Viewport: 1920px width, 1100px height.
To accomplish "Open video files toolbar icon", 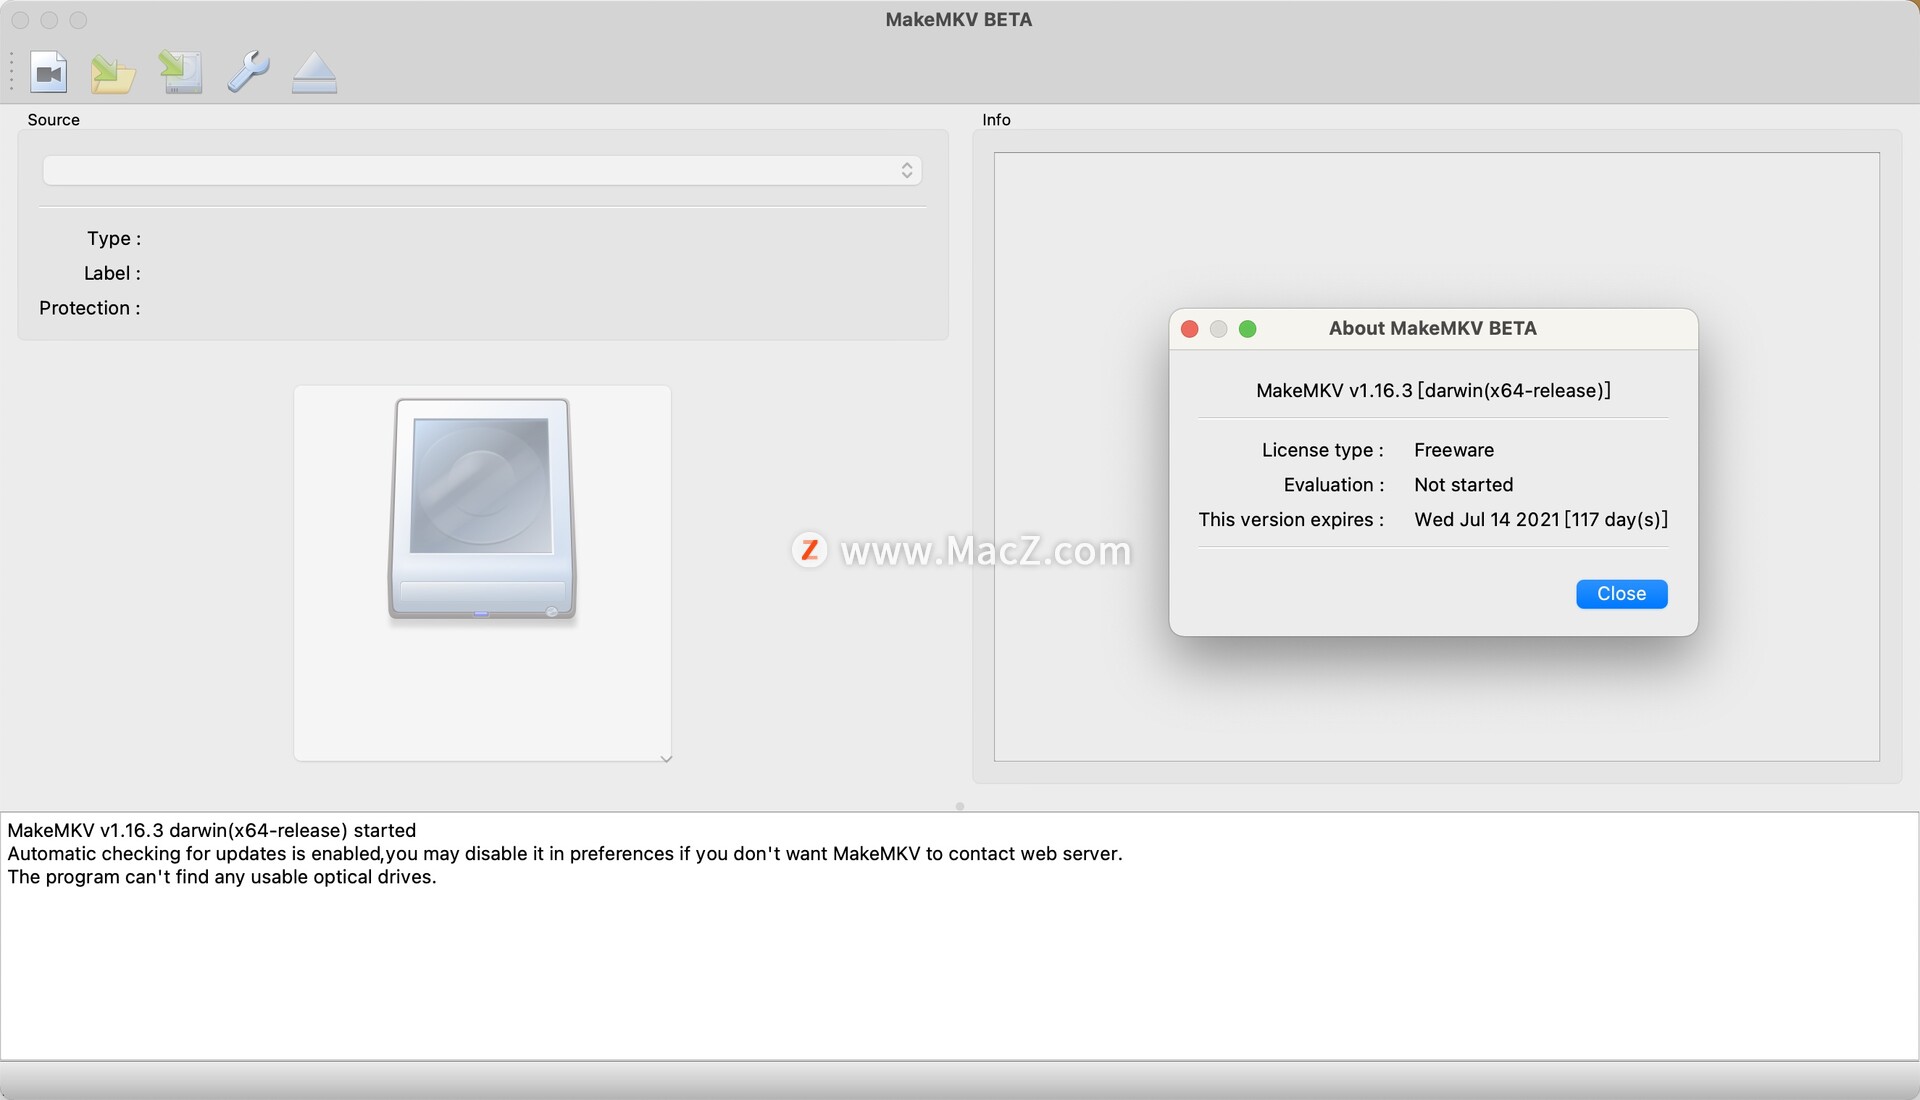I will pyautogui.click(x=48, y=73).
